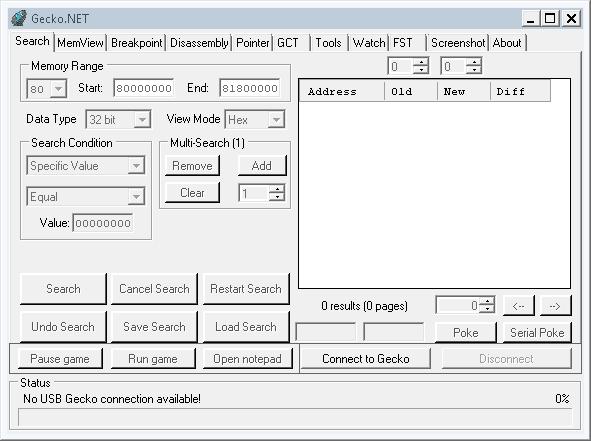Click the End address field
This screenshot has height=441, width=591.
pyautogui.click(x=250, y=88)
